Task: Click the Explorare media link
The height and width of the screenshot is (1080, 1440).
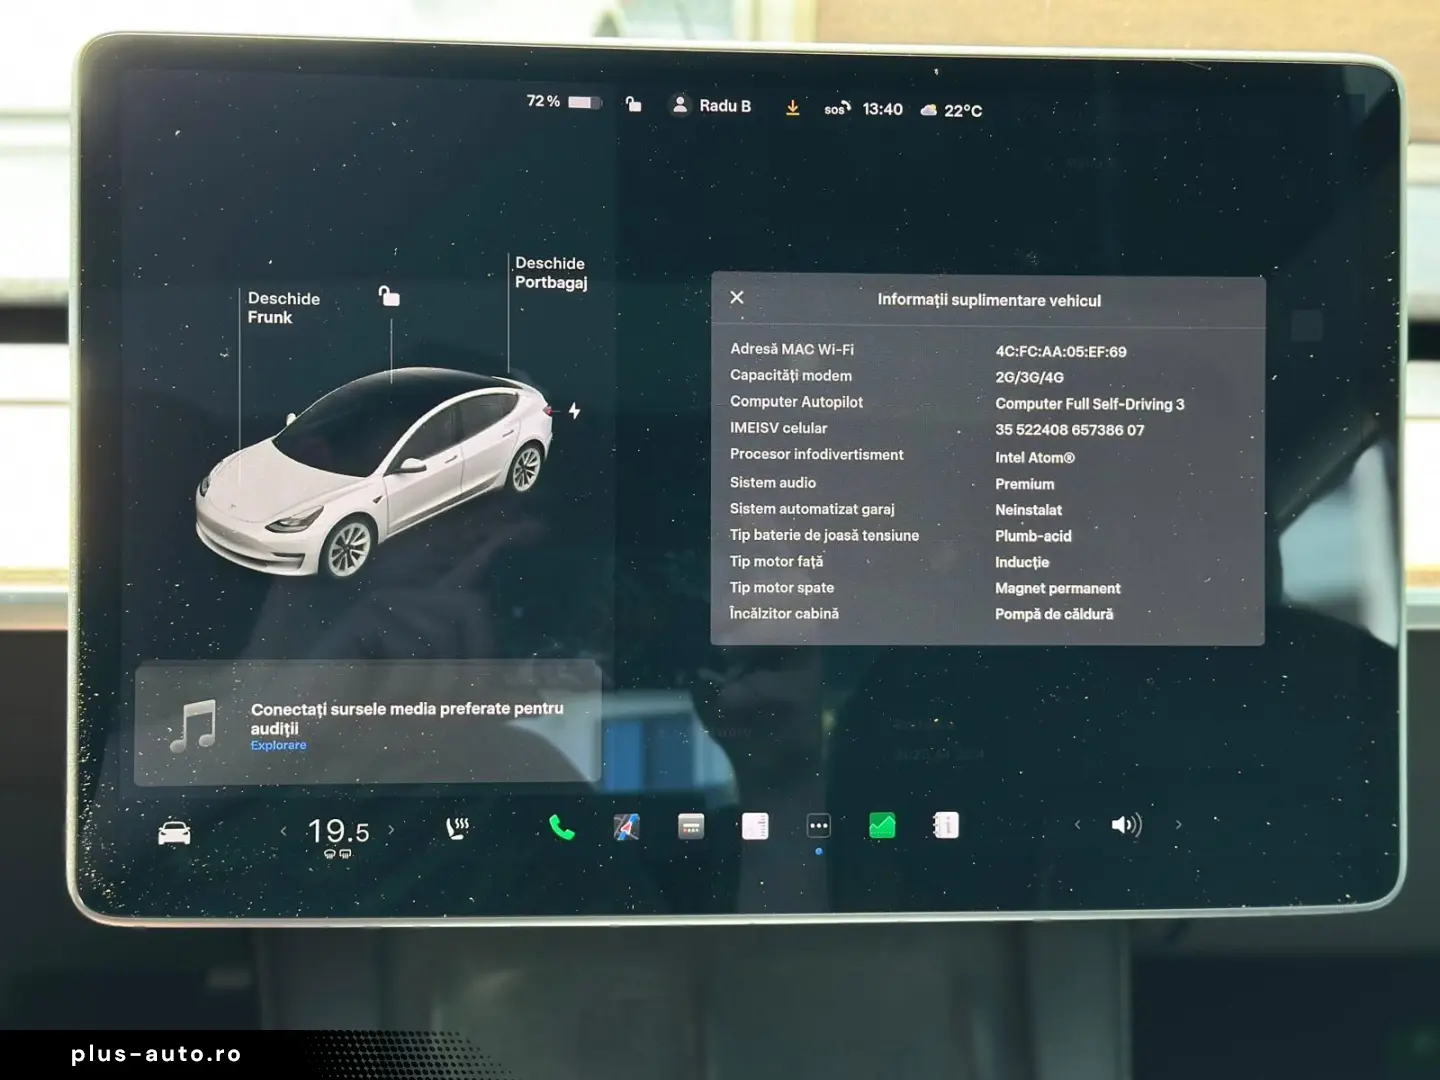Action: 278,746
